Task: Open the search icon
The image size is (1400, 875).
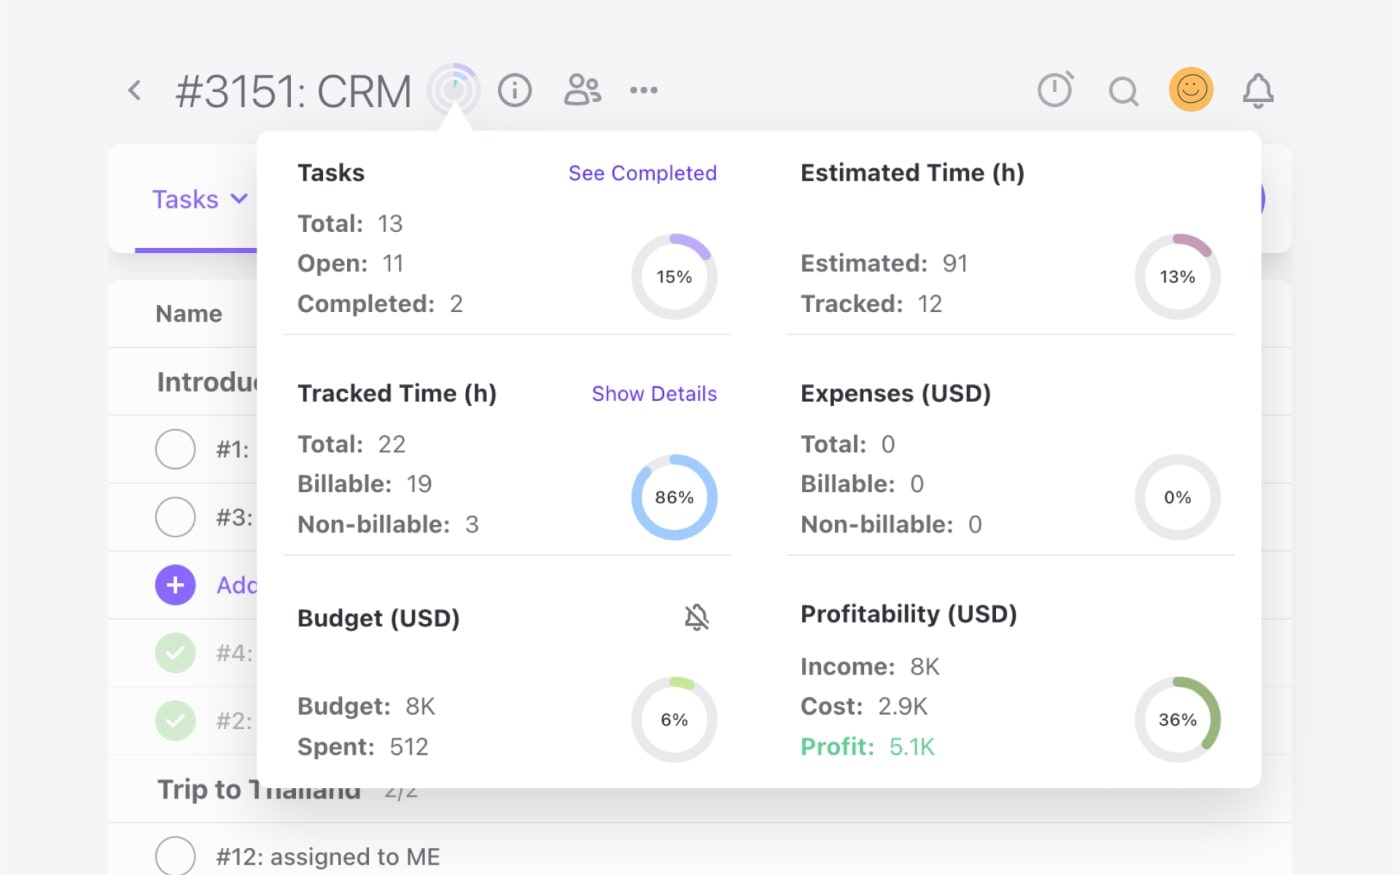Action: 1123,90
